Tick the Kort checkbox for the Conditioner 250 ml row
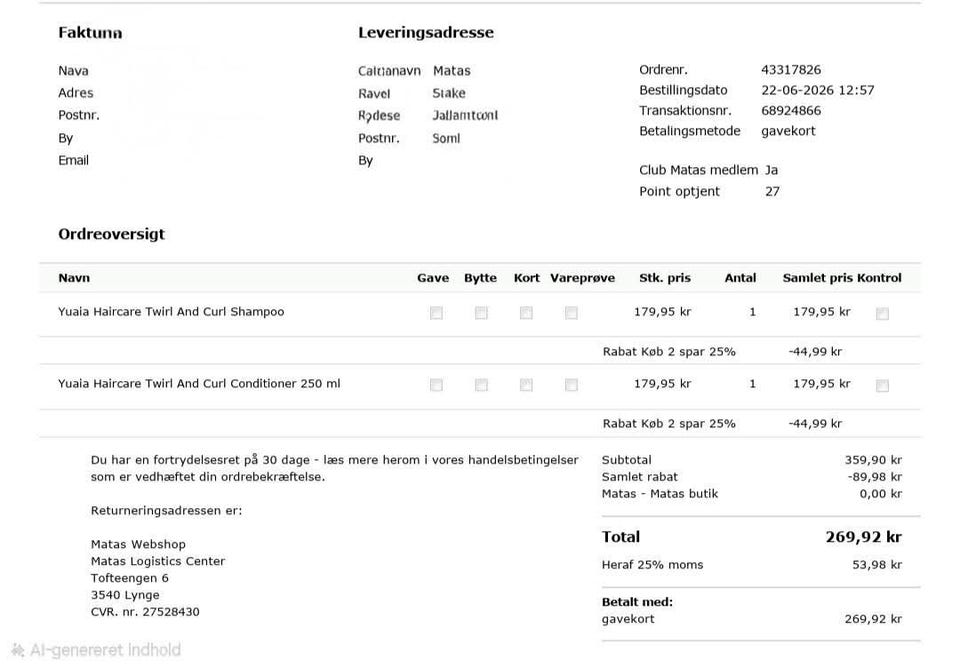Image resolution: width=960 pixels, height=668 pixels. [x=526, y=385]
